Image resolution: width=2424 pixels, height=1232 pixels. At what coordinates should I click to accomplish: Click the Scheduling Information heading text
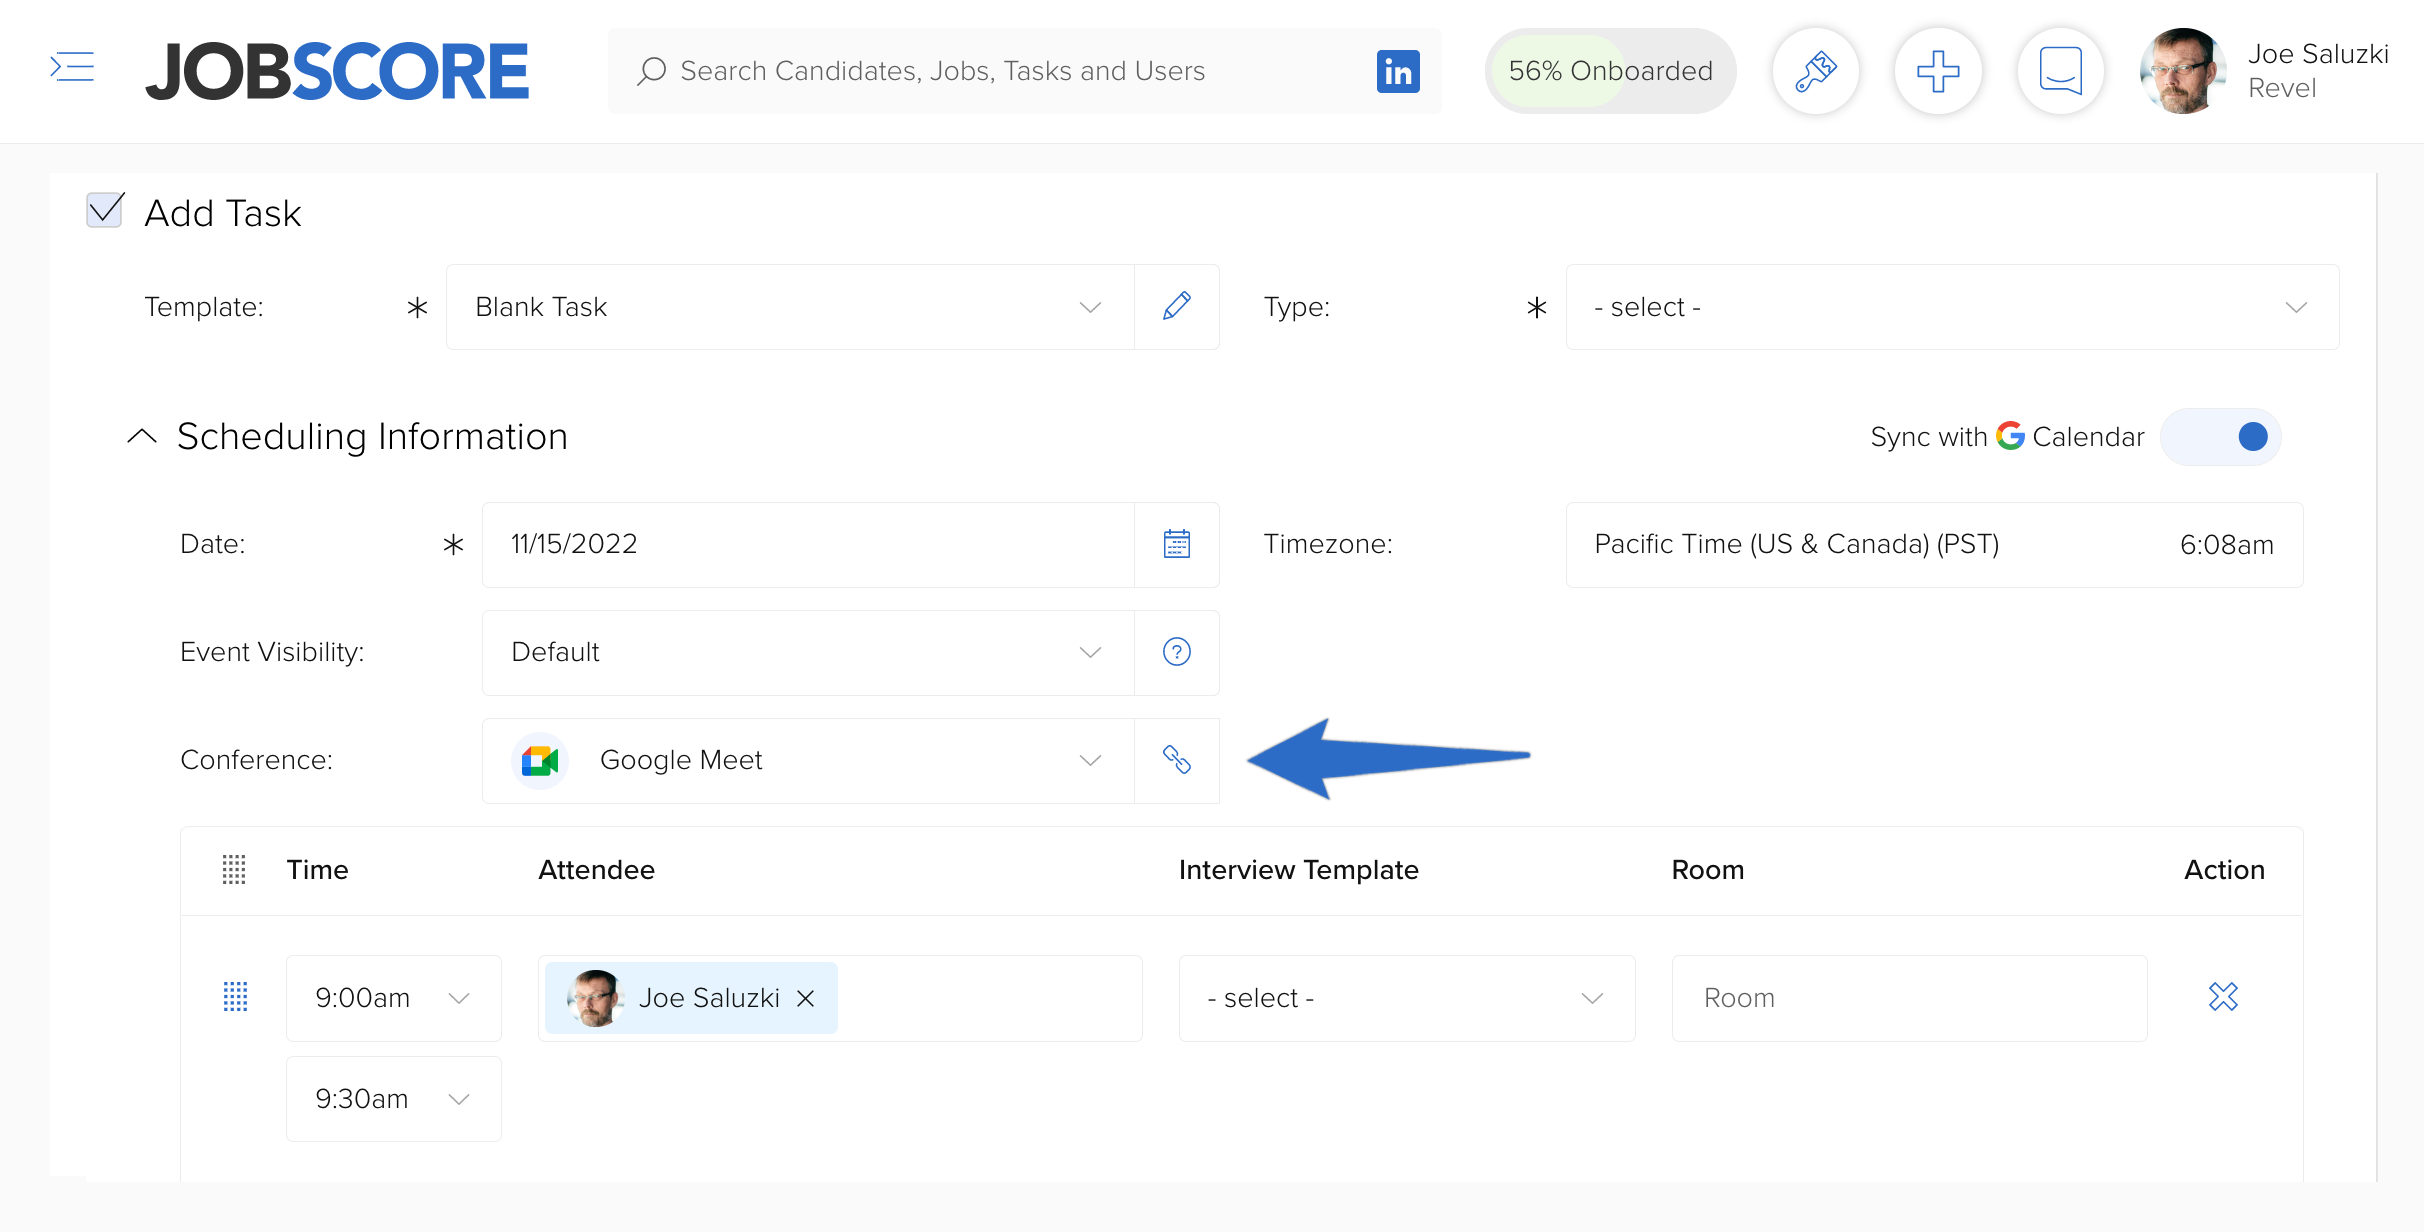point(372,436)
